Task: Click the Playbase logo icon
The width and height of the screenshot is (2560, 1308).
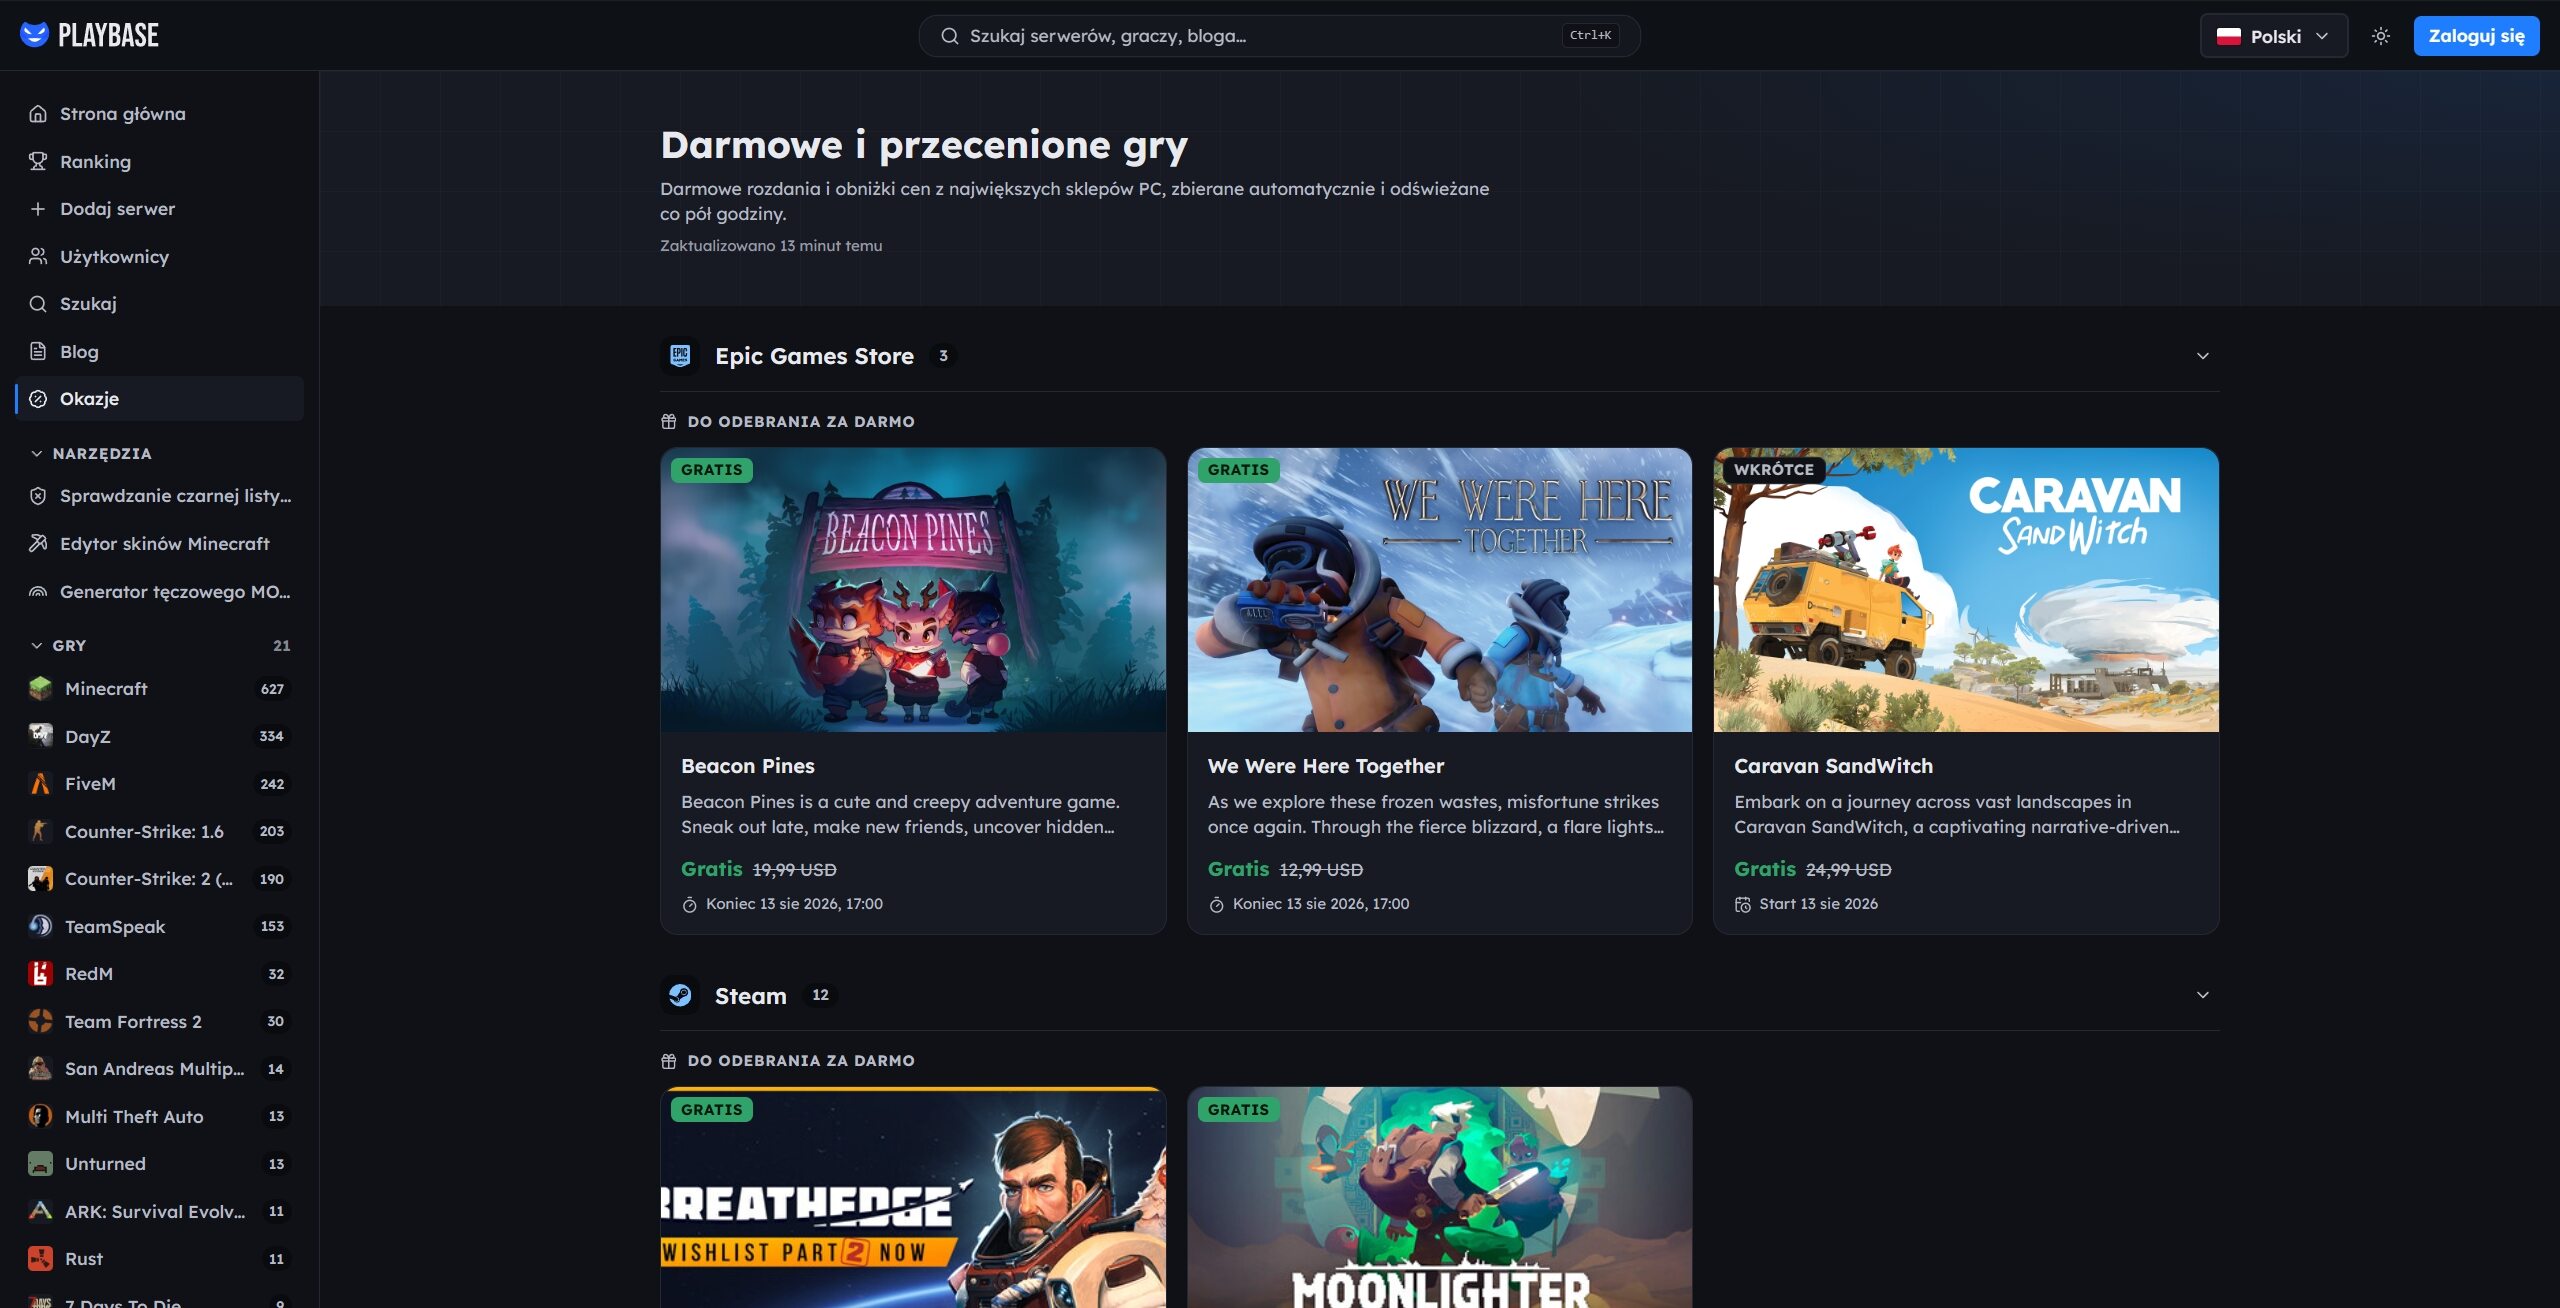Action: [x=34, y=35]
